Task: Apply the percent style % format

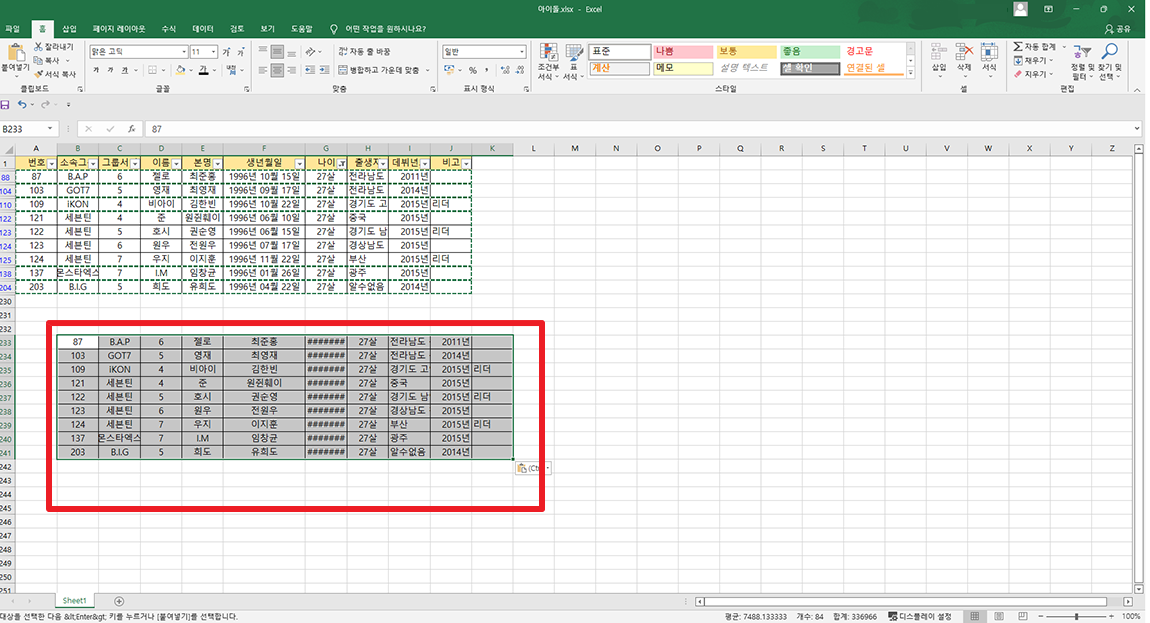Action: [473, 70]
